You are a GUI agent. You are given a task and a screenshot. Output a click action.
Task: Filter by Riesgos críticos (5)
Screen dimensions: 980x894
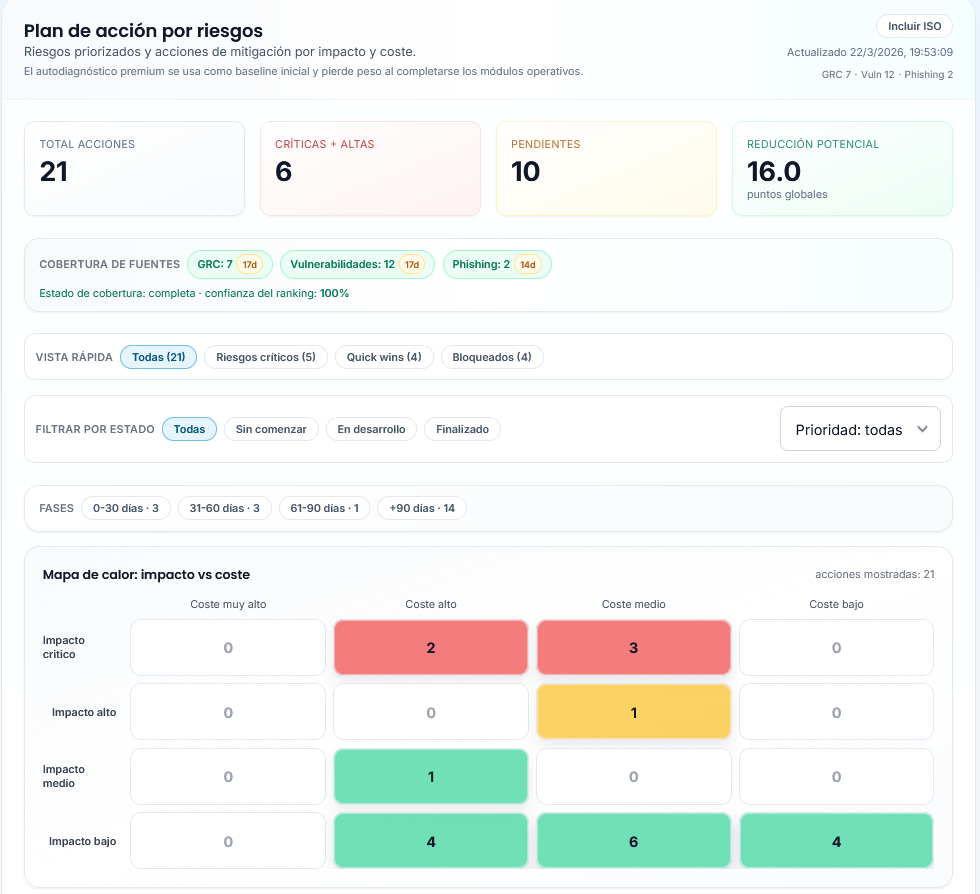pyautogui.click(x=266, y=357)
